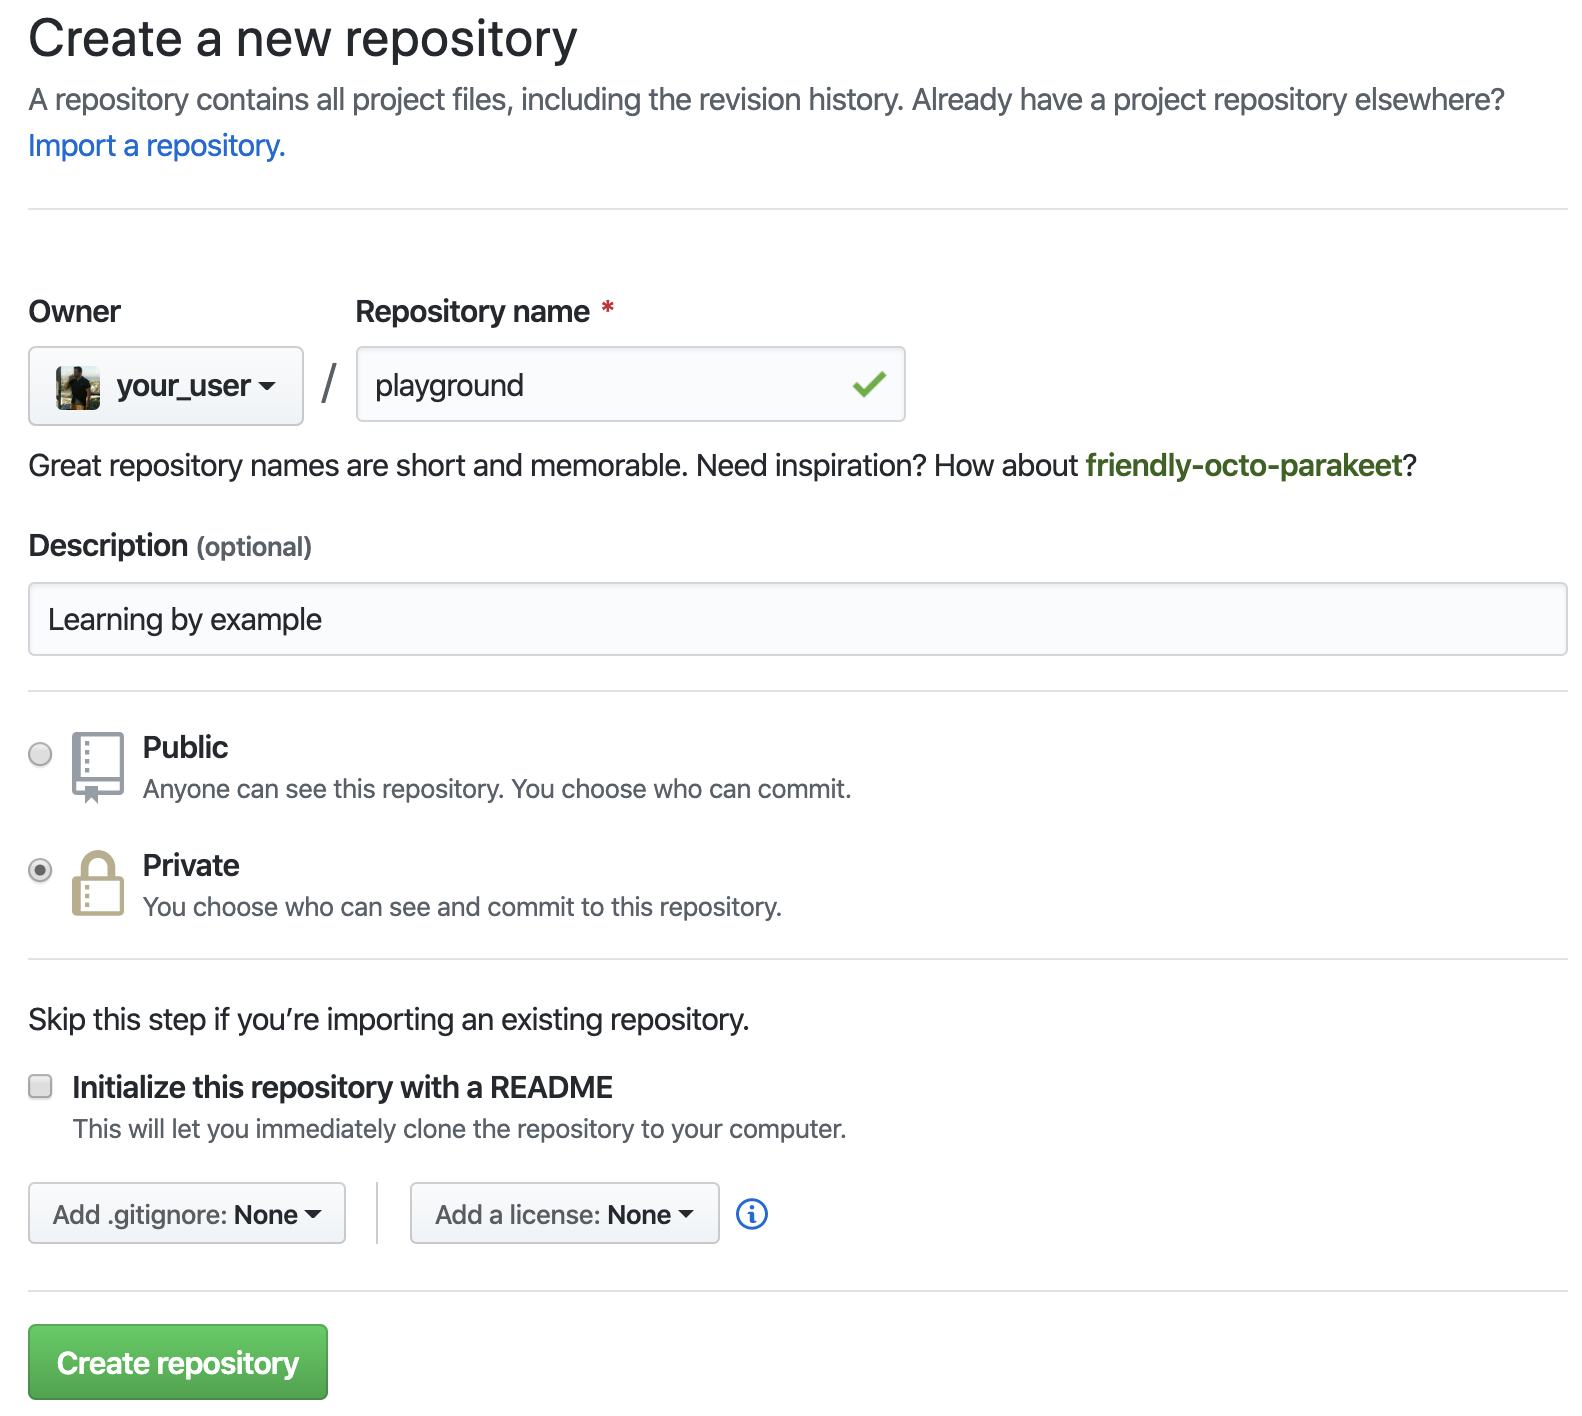The height and width of the screenshot is (1416, 1582).
Task: Click the padlock icon beside Private
Action: coord(96,883)
